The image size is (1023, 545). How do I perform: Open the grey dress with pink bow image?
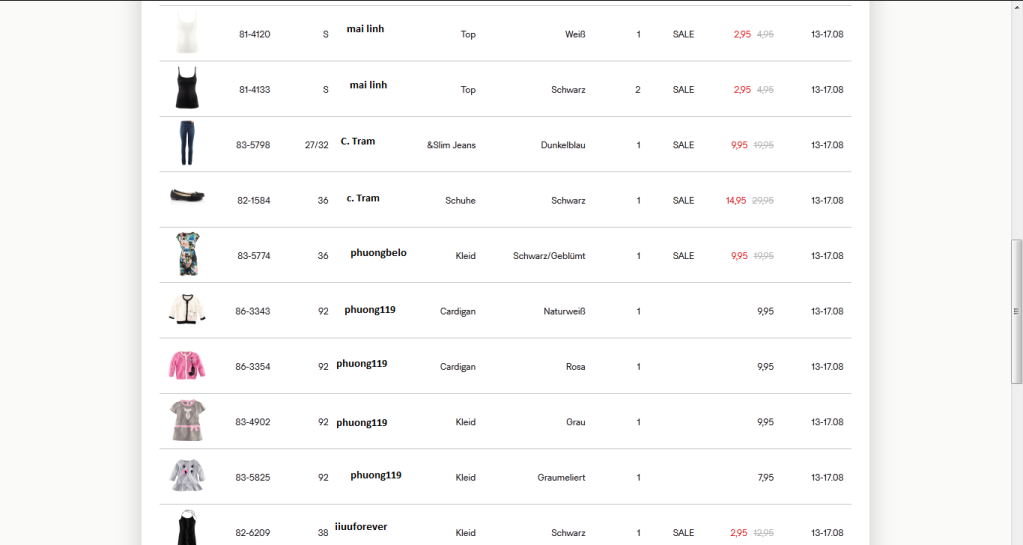[187, 421]
